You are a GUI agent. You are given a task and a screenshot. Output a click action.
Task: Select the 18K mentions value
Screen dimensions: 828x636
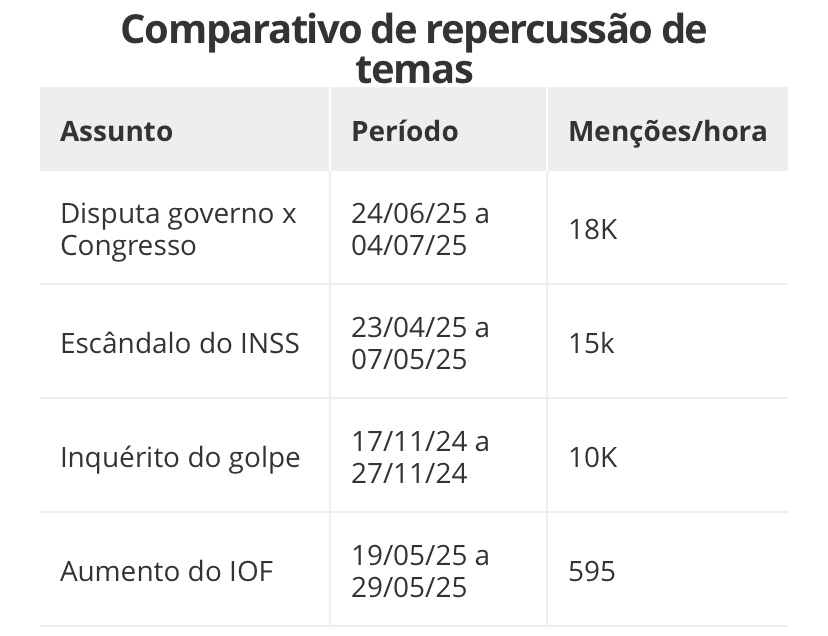pos(592,229)
